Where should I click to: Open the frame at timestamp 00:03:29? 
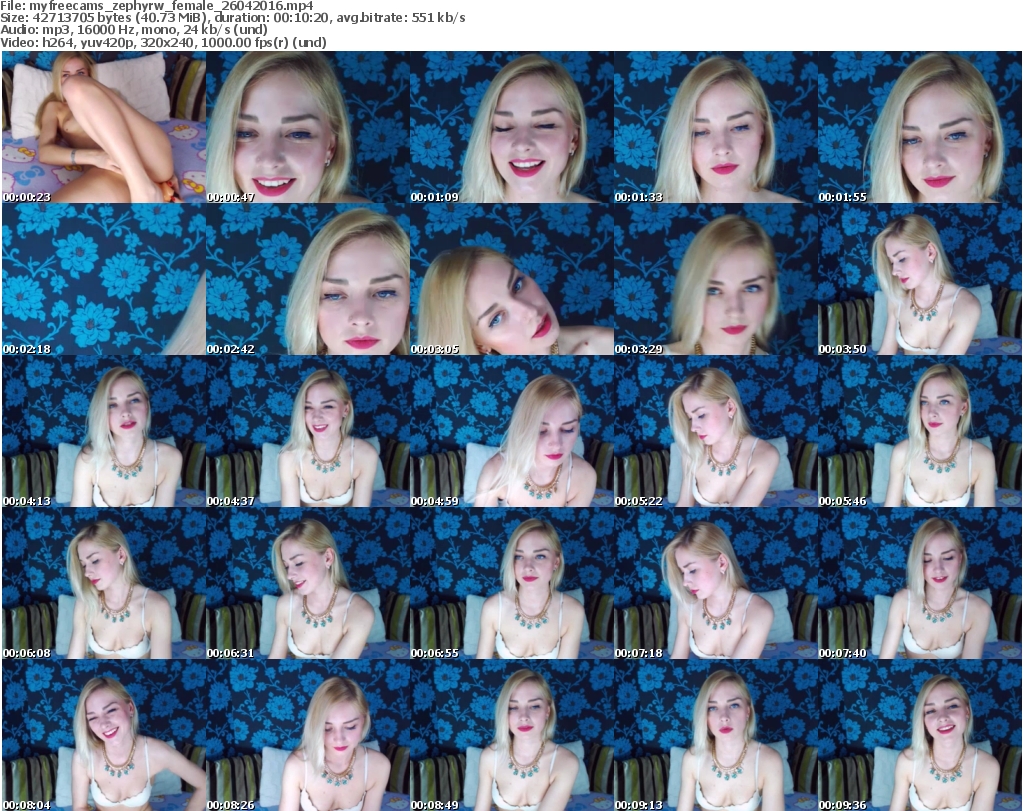click(x=715, y=279)
